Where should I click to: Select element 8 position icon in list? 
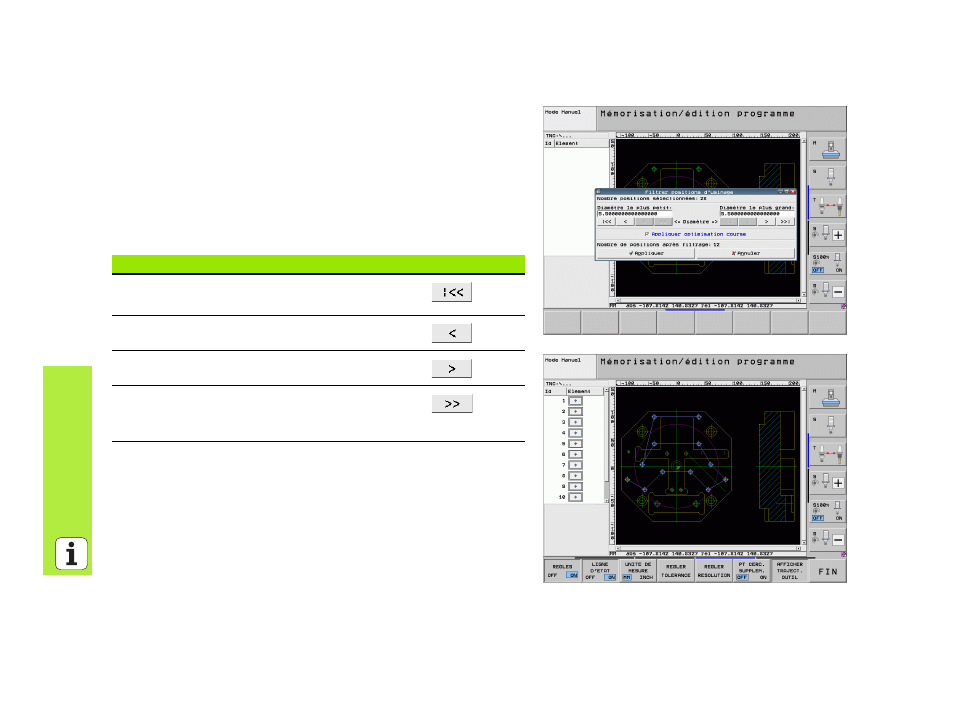[575, 476]
